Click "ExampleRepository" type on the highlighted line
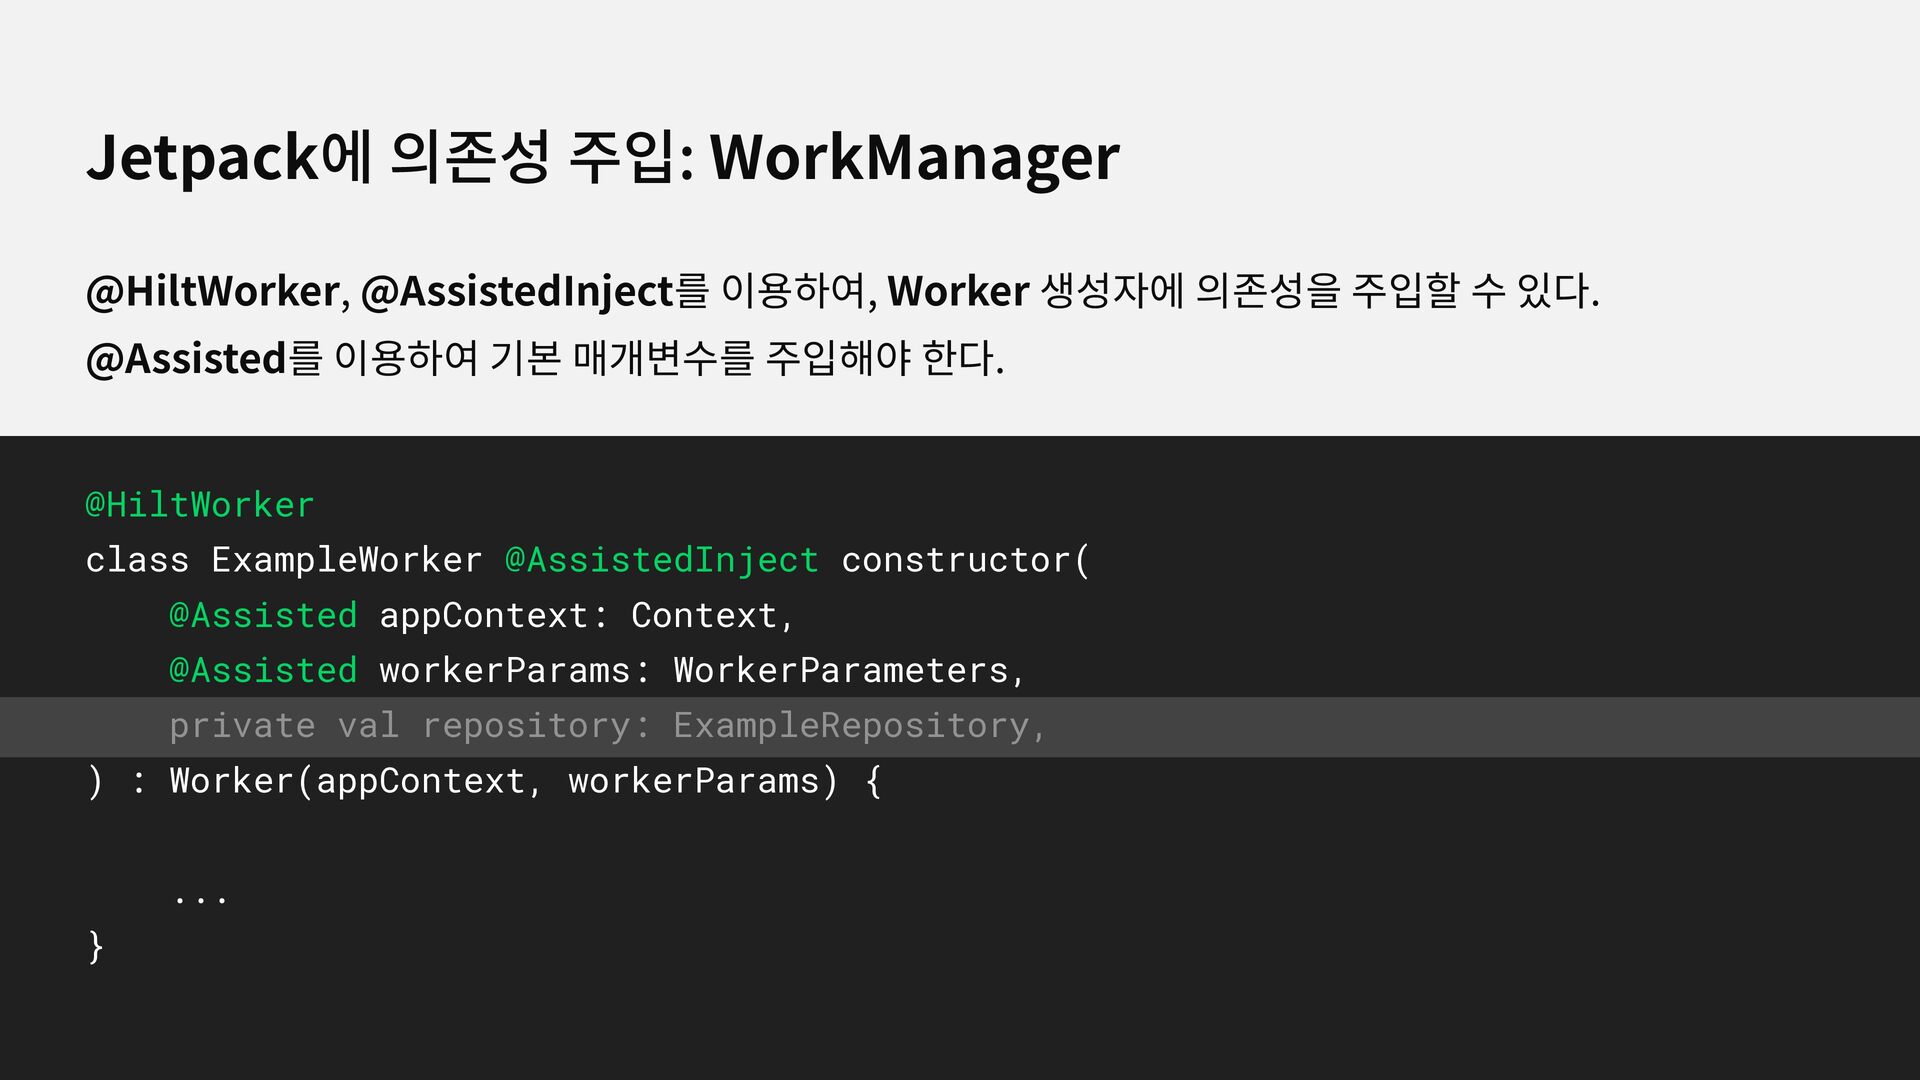Viewport: 1920px width, 1080px height. pos(851,726)
